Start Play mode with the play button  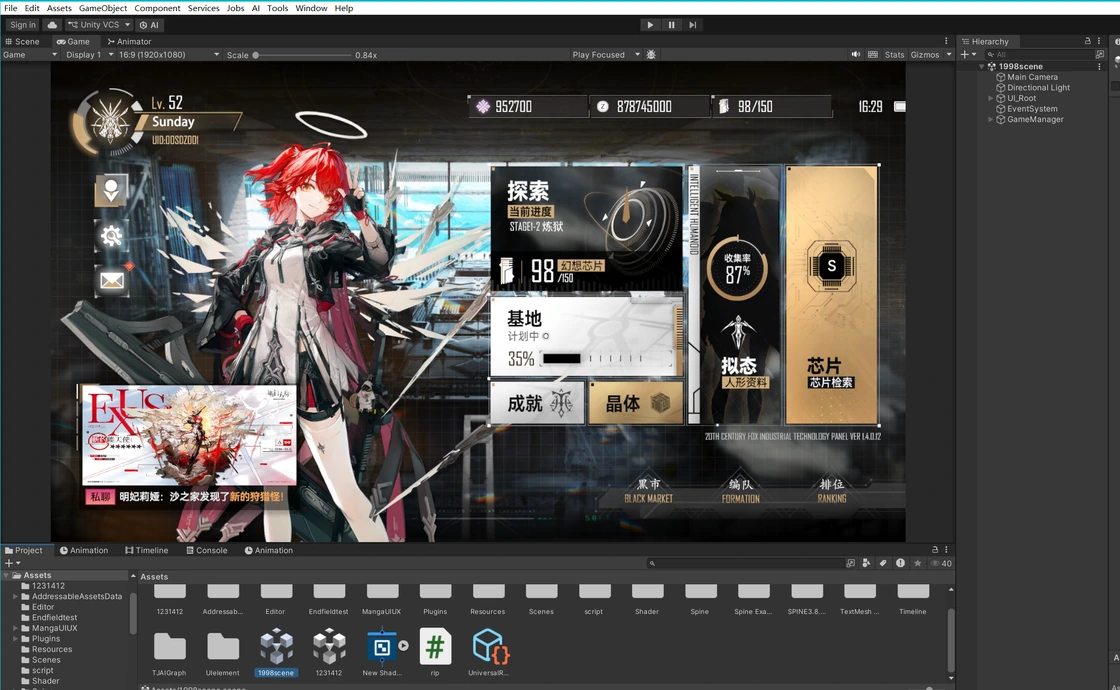coord(649,24)
